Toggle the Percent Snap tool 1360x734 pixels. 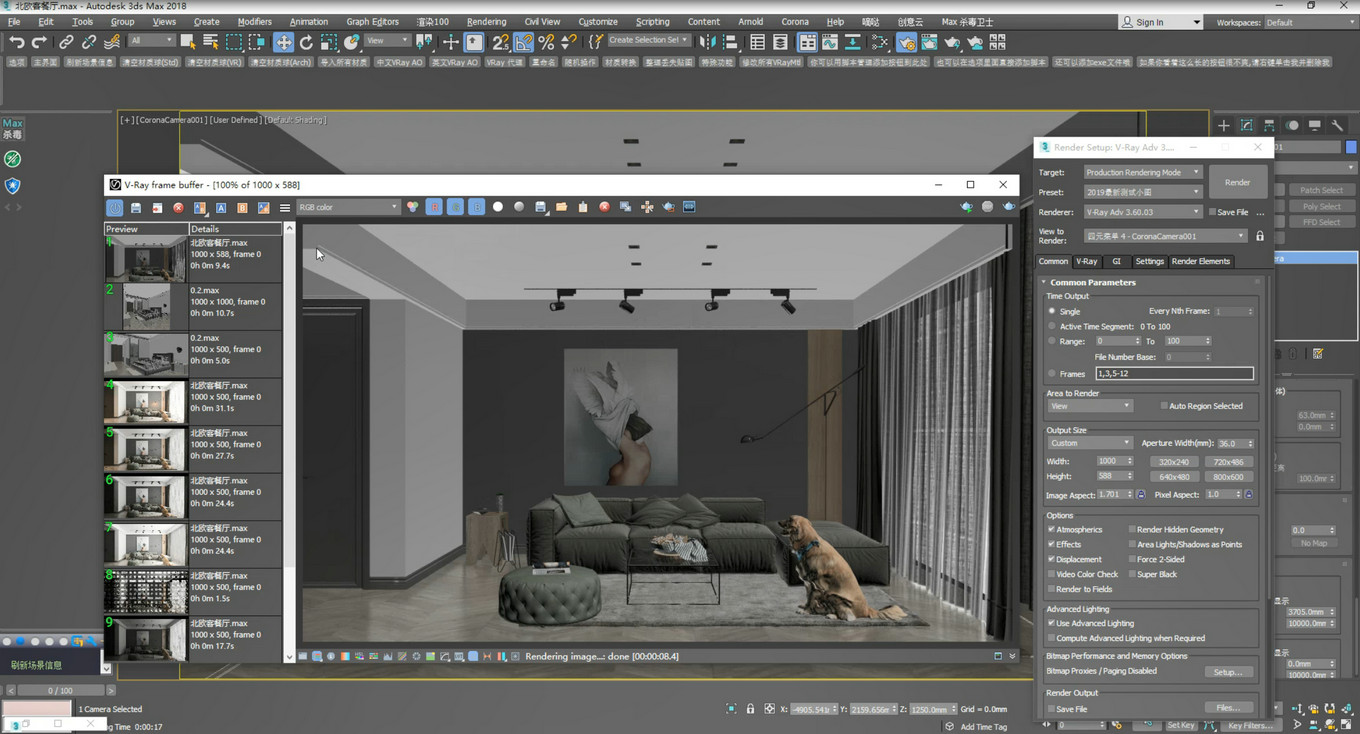pos(546,42)
